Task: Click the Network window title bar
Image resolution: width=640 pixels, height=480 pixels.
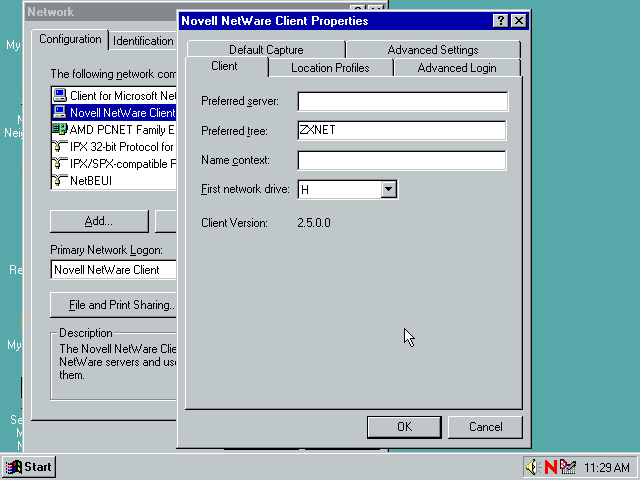Action: pyautogui.click(x=102, y=12)
